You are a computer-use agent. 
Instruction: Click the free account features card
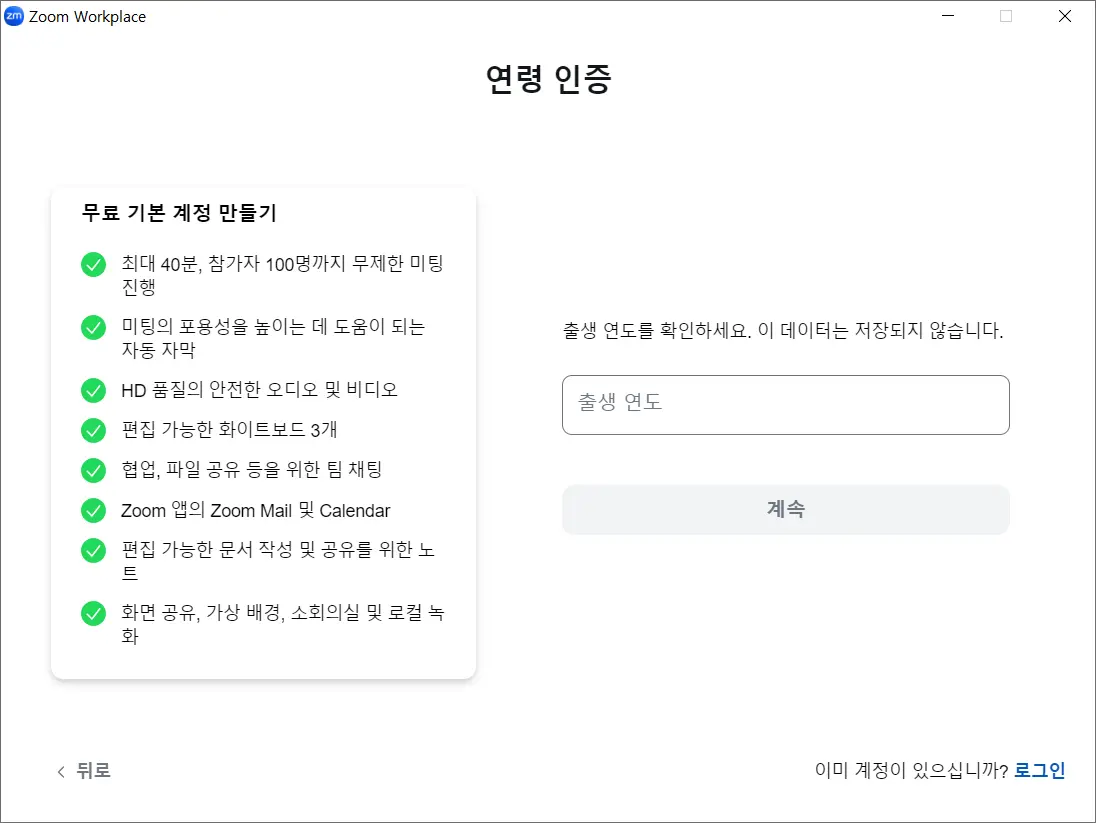point(263,430)
